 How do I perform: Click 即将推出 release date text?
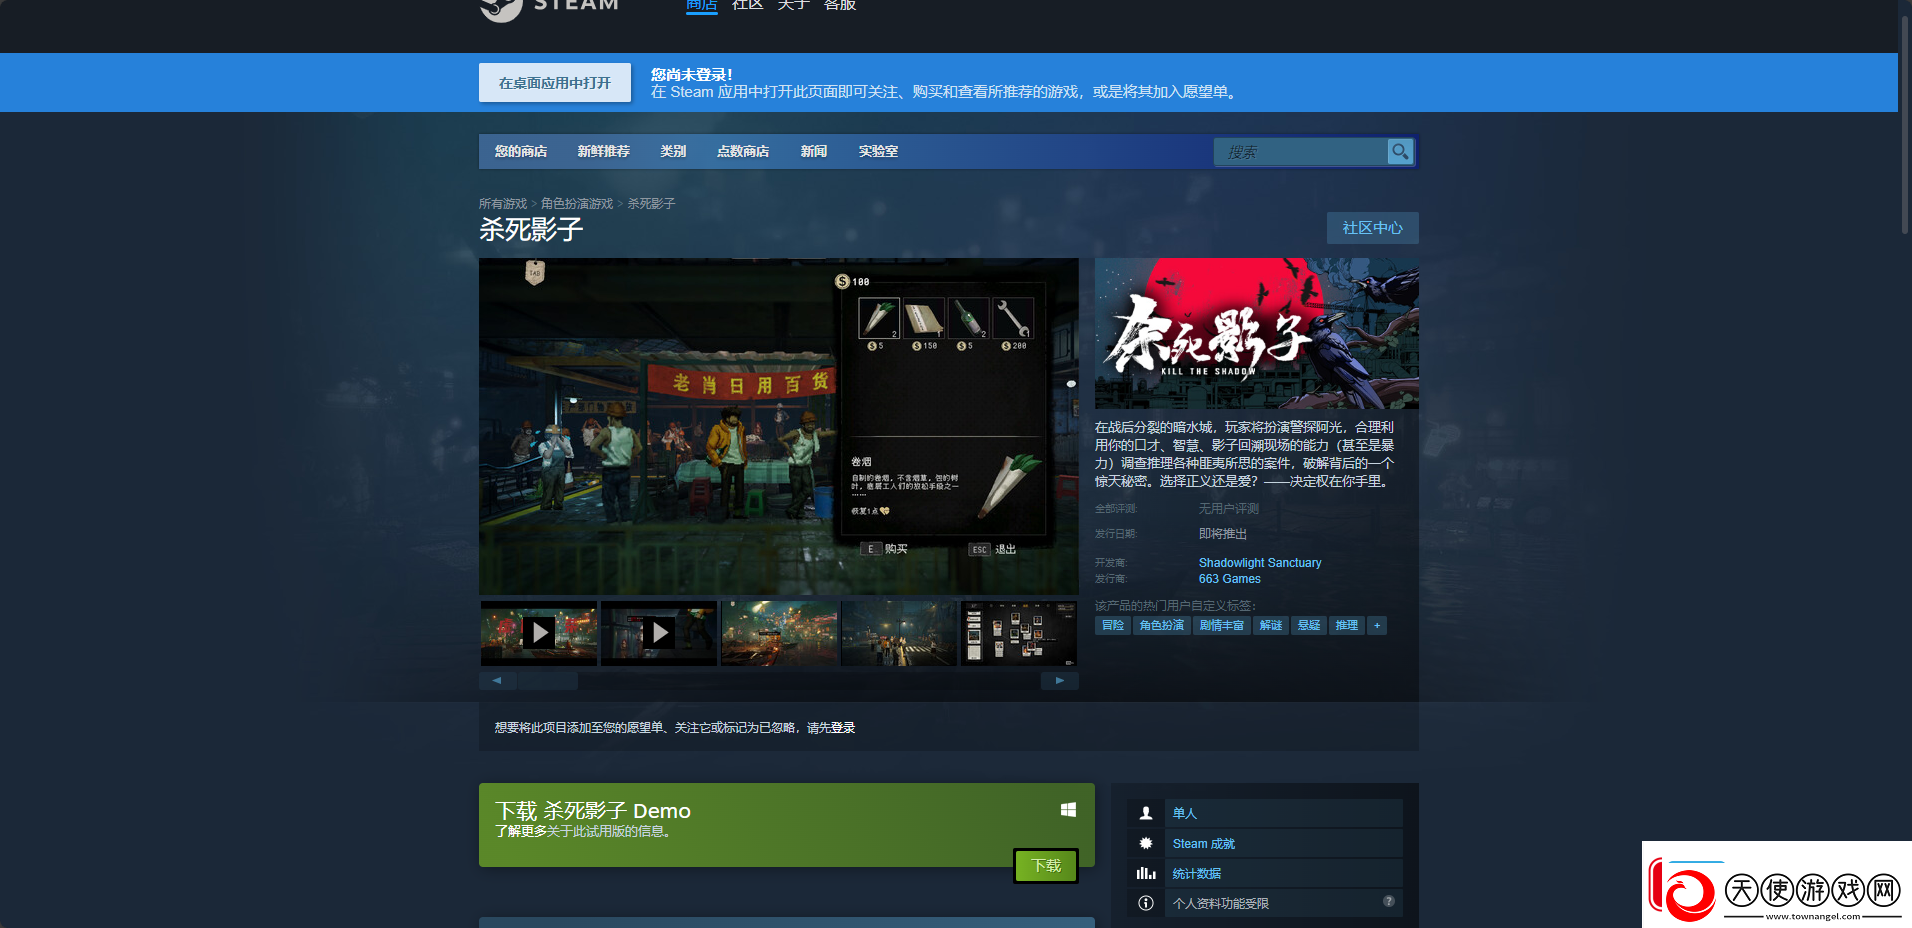(x=1223, y=534)
